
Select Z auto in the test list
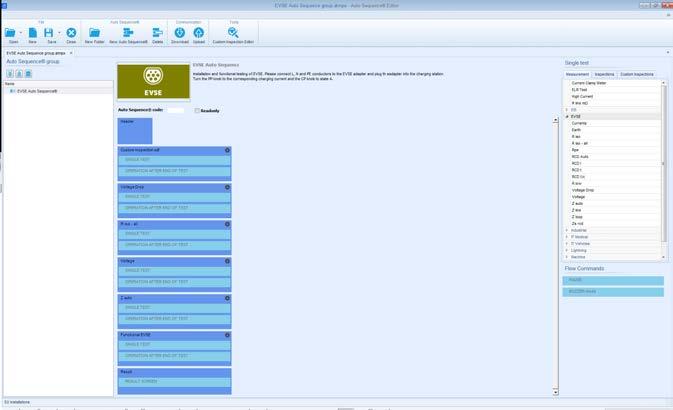(577, 203)
